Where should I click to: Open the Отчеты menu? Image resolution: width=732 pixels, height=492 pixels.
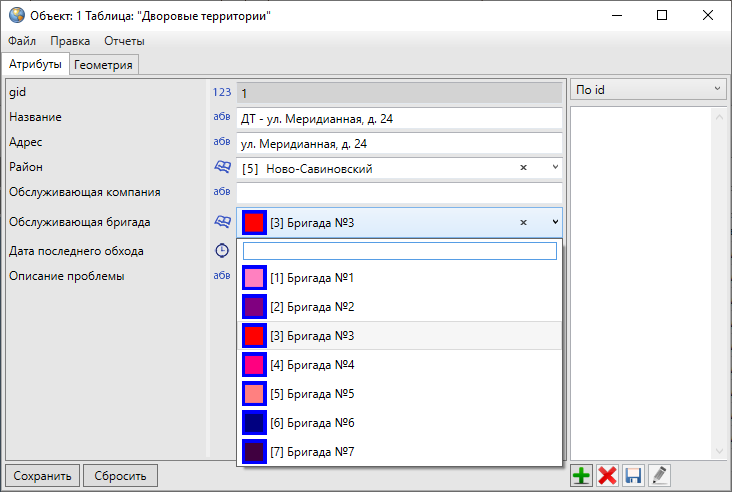point(124,41)
